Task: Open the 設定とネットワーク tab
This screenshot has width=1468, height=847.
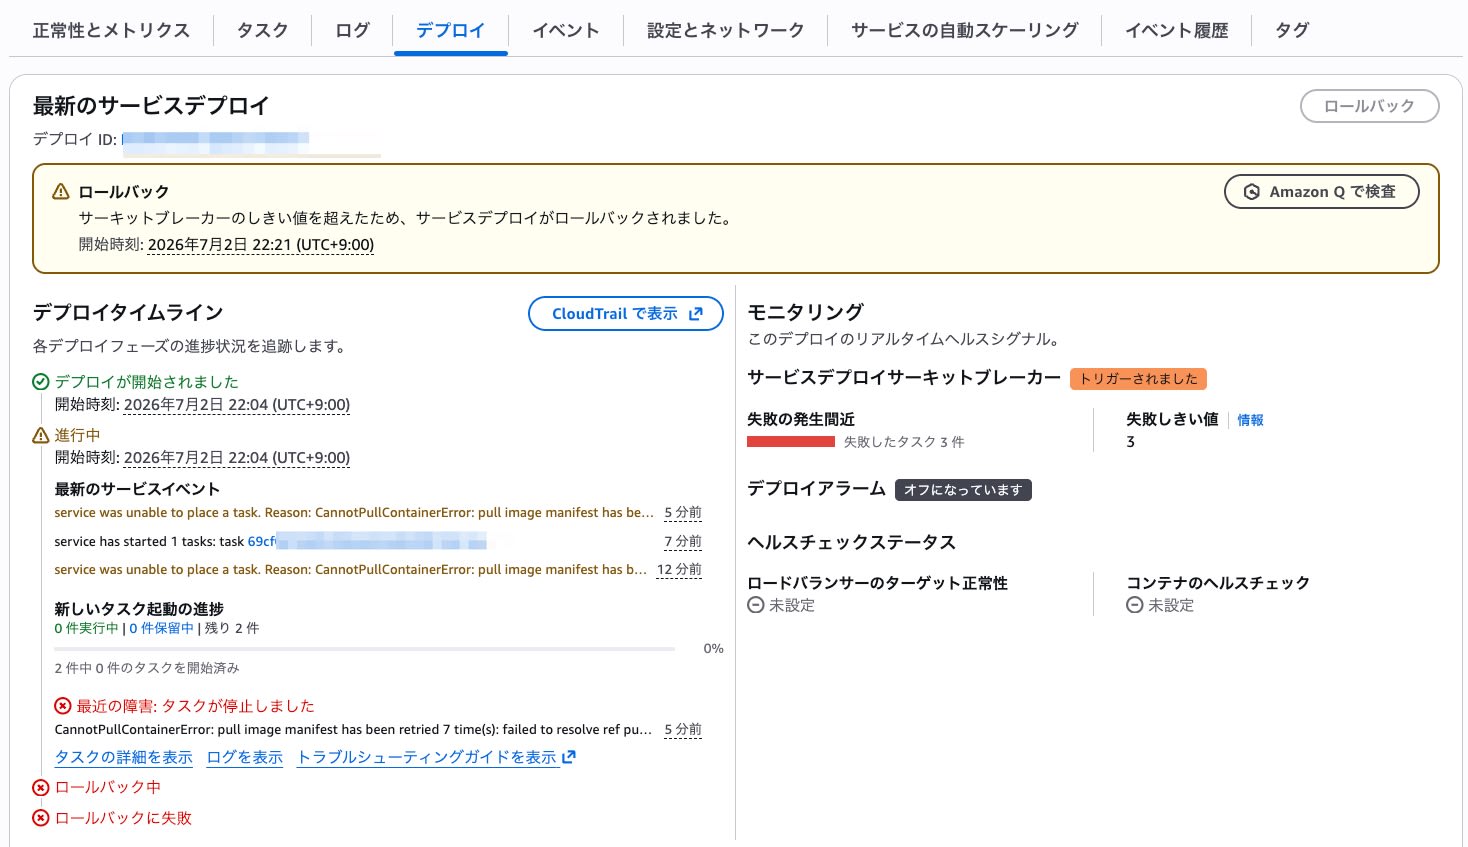Action: pyautogui.click(x=725, y=30)
